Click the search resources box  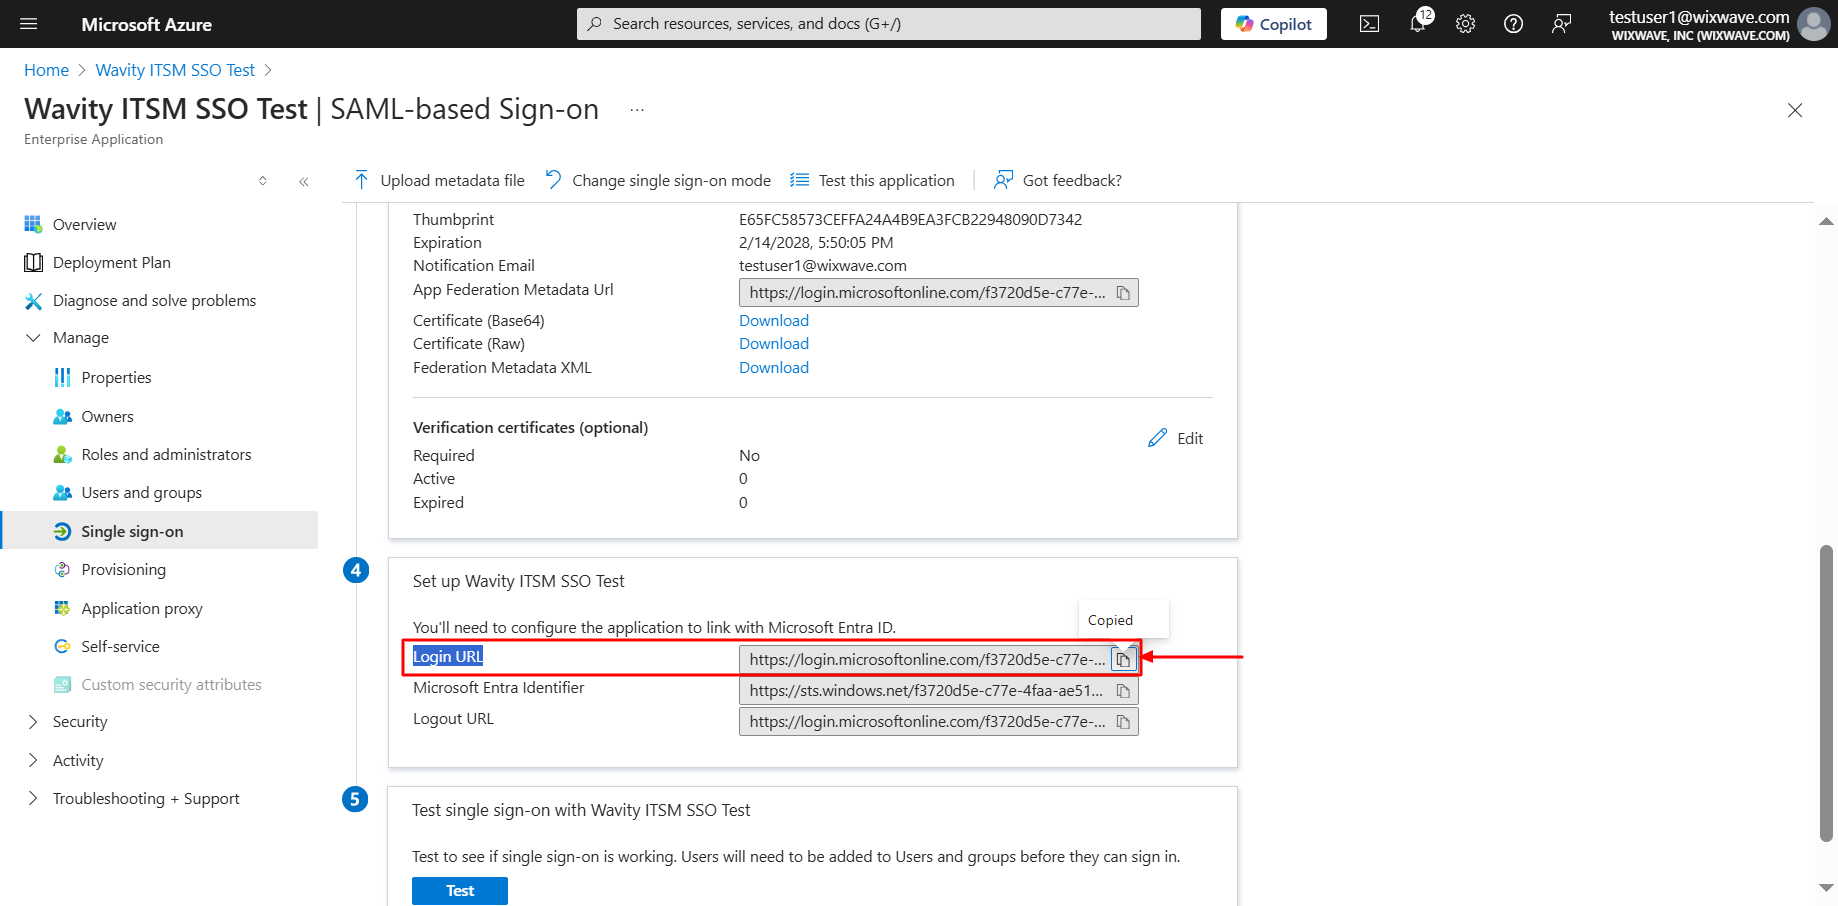tap(888, 24)
